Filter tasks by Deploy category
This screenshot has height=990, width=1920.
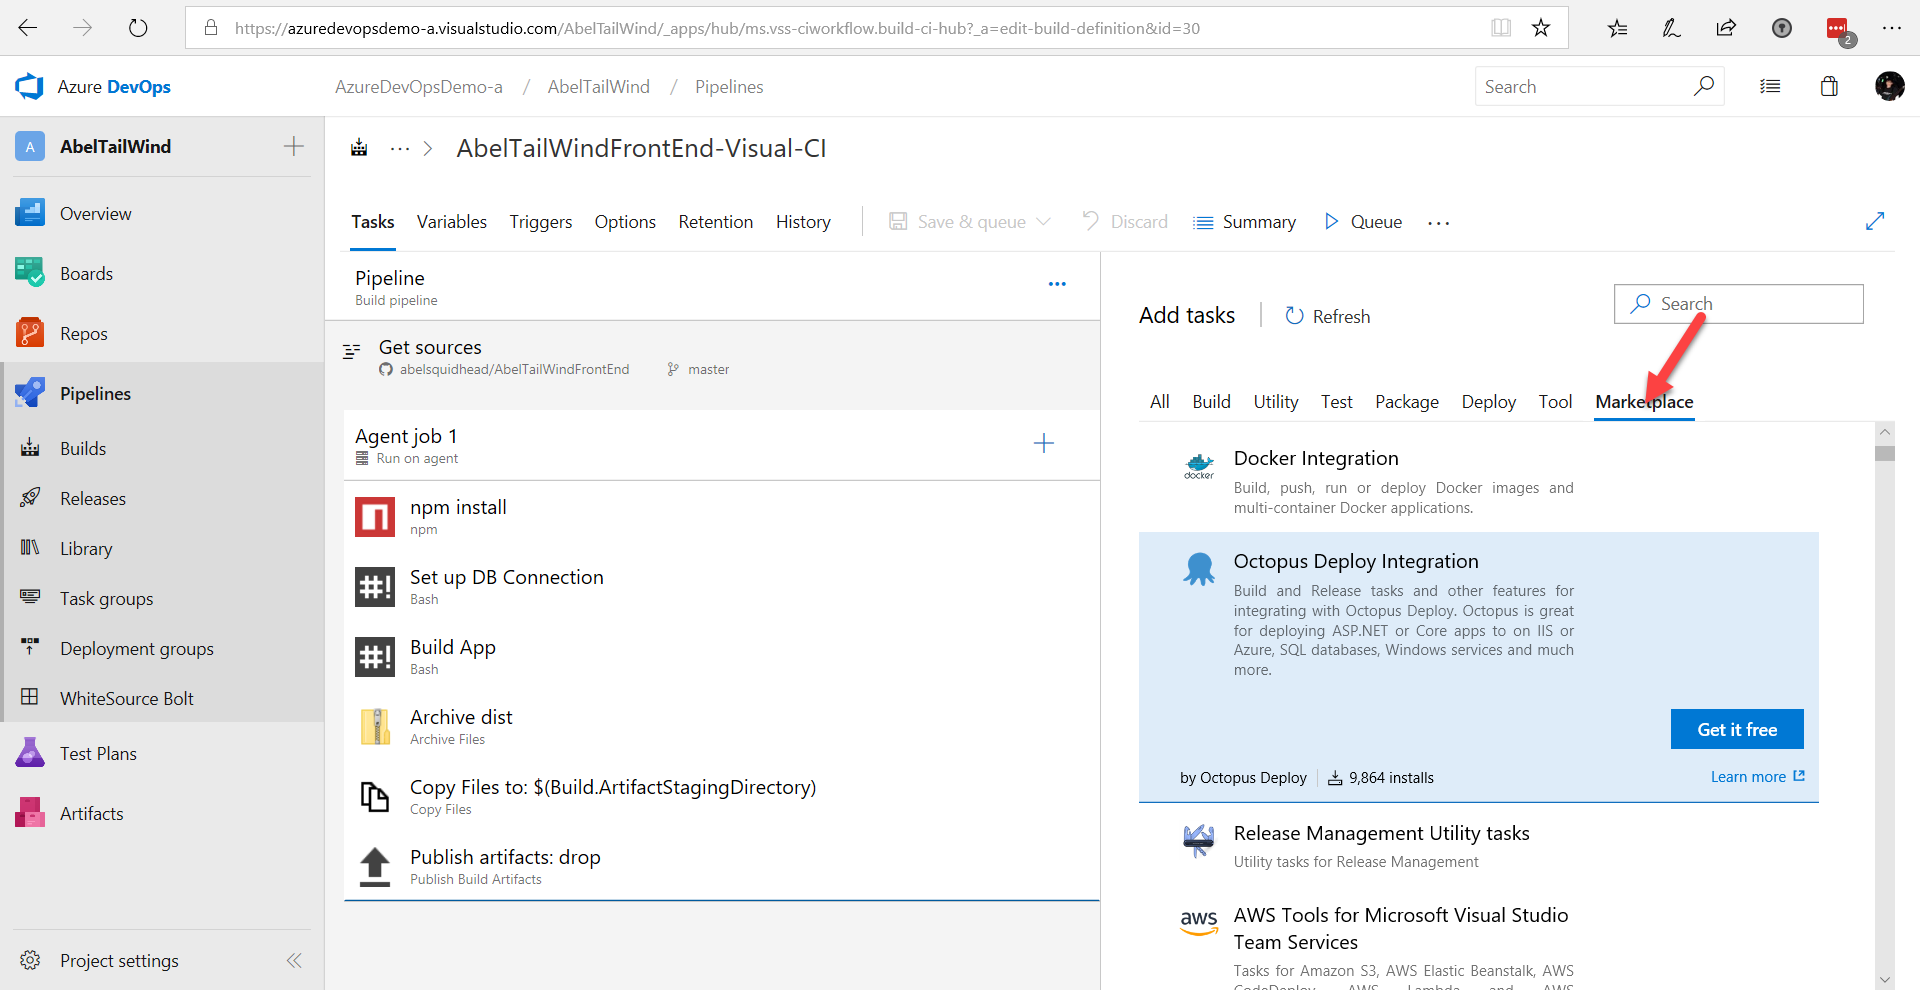click(x=1489, y=402)
